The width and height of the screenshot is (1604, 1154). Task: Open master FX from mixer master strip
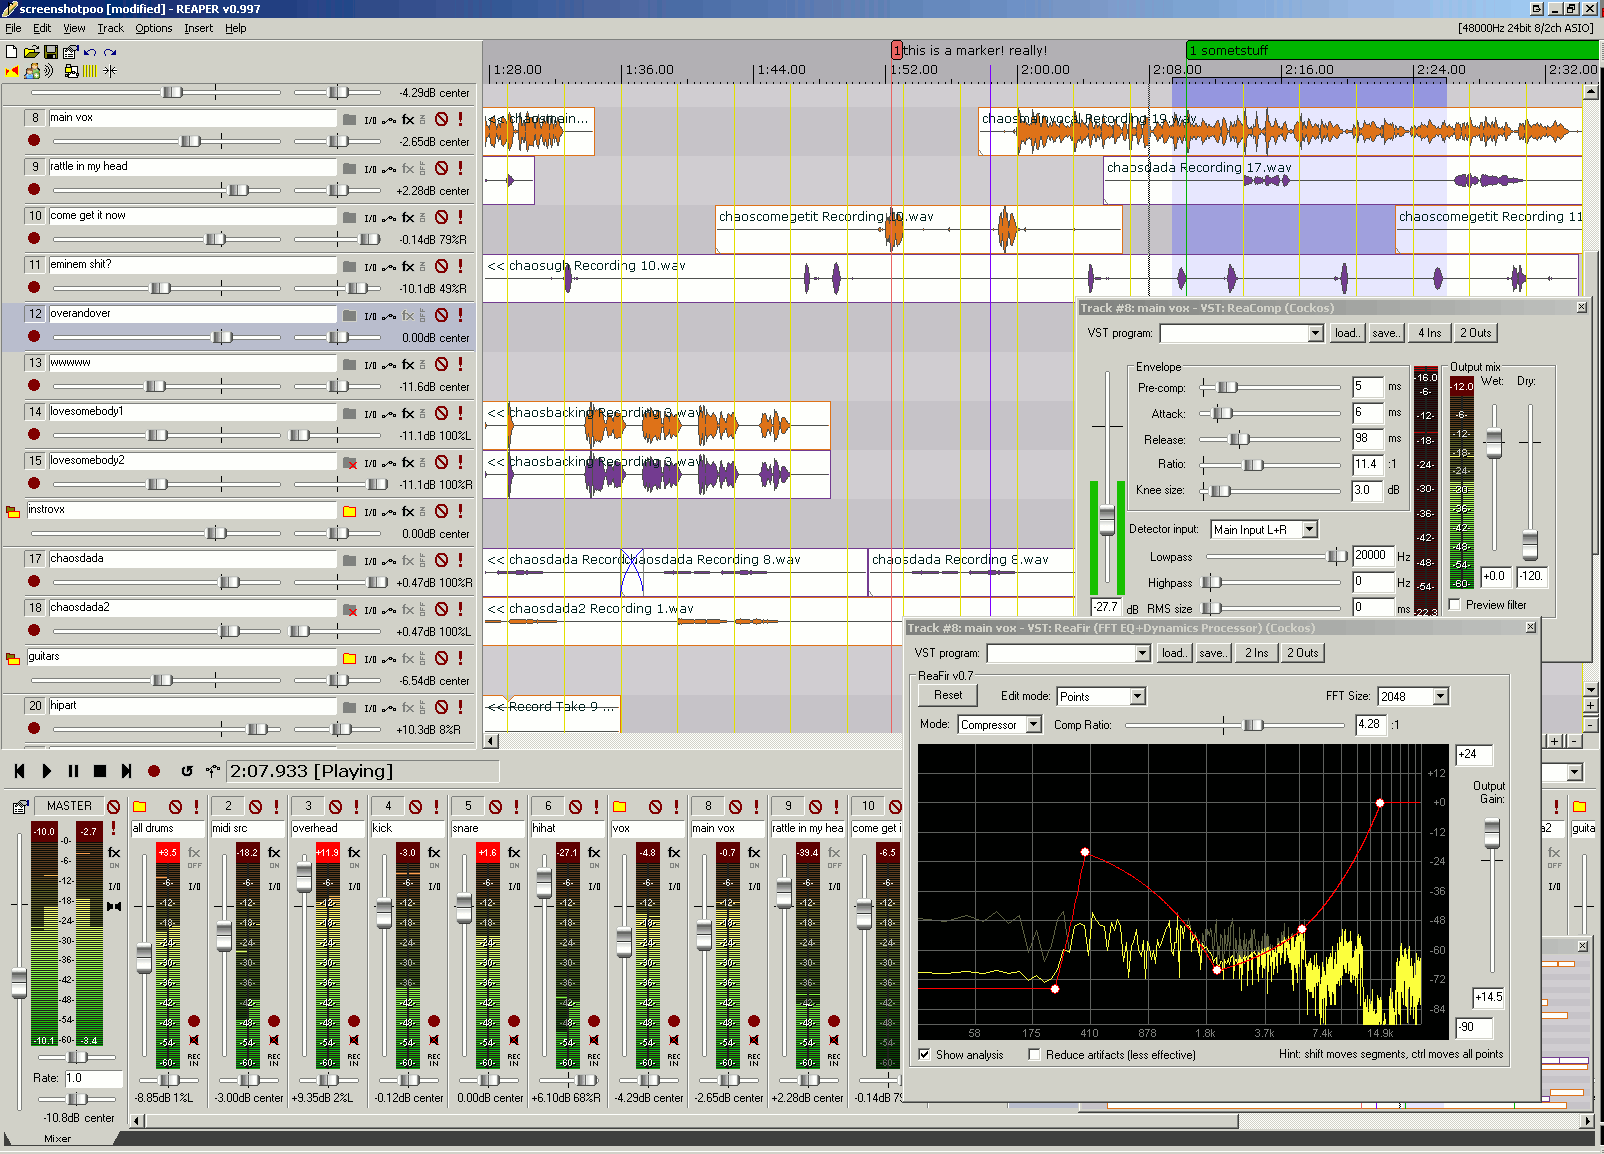click(x=114, y=853)
